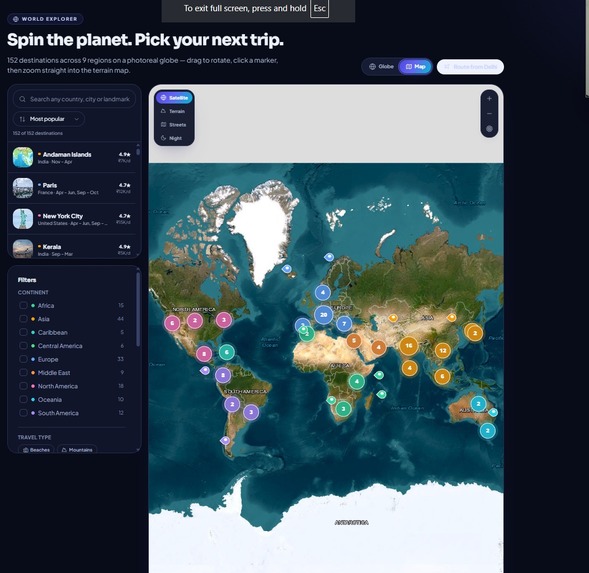Screen dimensions: 589x573
Task: Open the teal 6 cluster in the Caribbean
Action: click(227, 352)
